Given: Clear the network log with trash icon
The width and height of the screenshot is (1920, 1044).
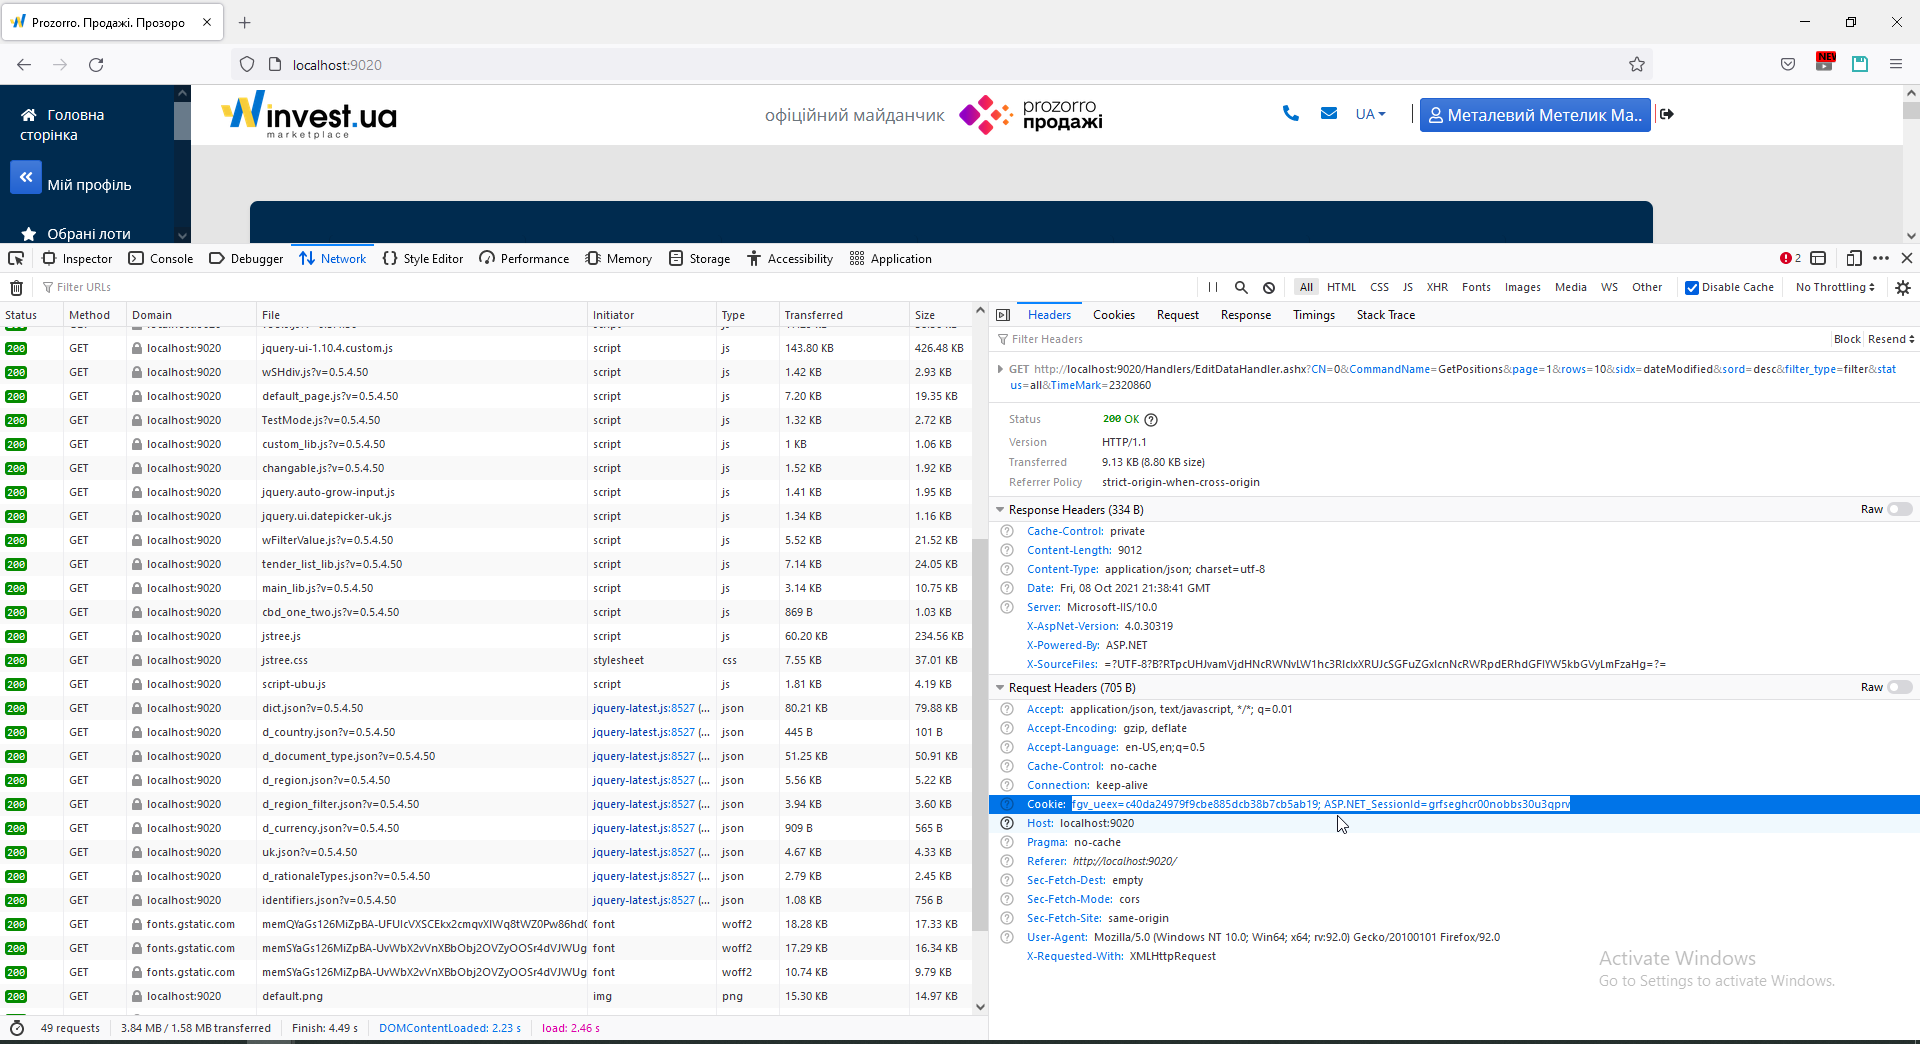Looking at the screenshot, I should (x=16, y=288).
